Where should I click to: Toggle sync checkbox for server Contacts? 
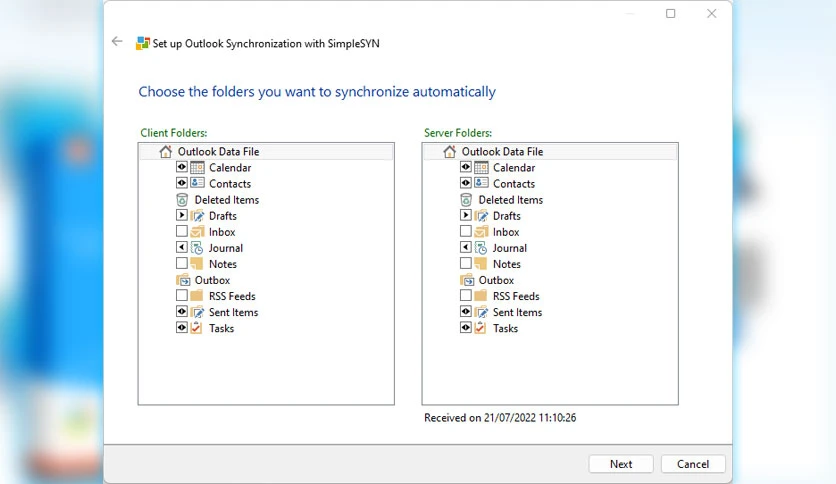coord(466,183)
